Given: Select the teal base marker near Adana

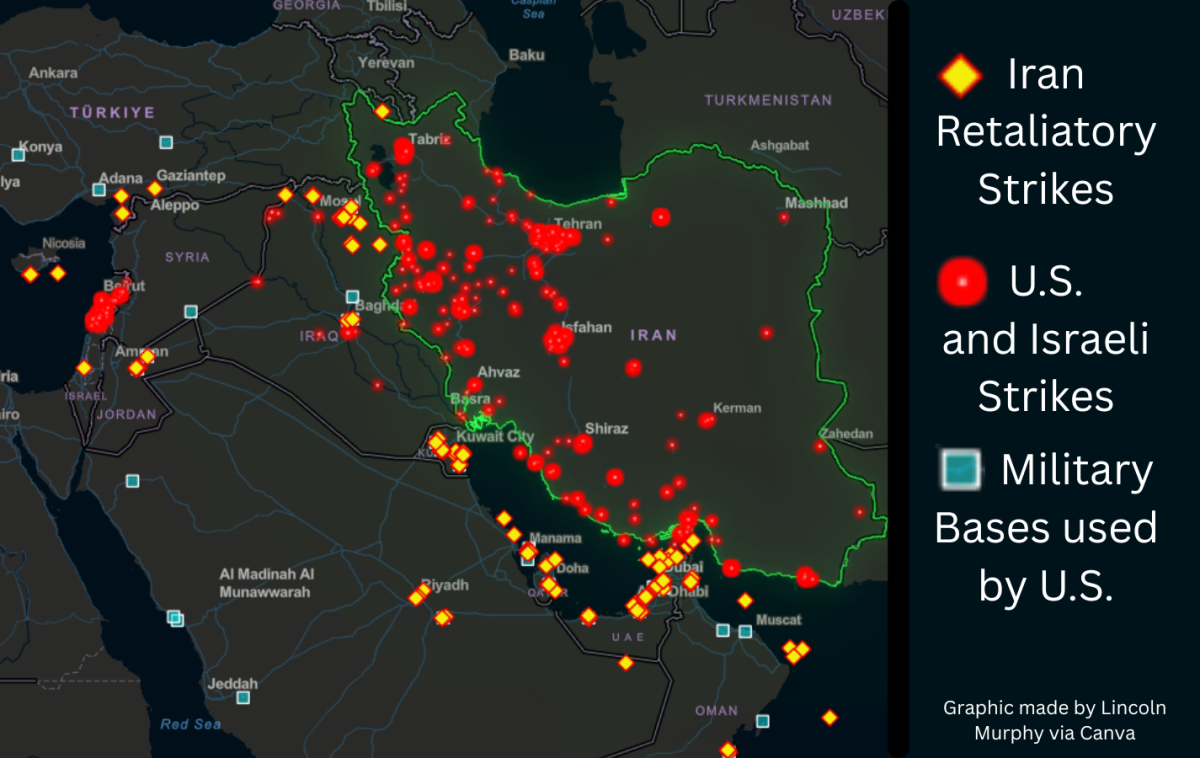Looking at the screenshot, I should point(99,189).
